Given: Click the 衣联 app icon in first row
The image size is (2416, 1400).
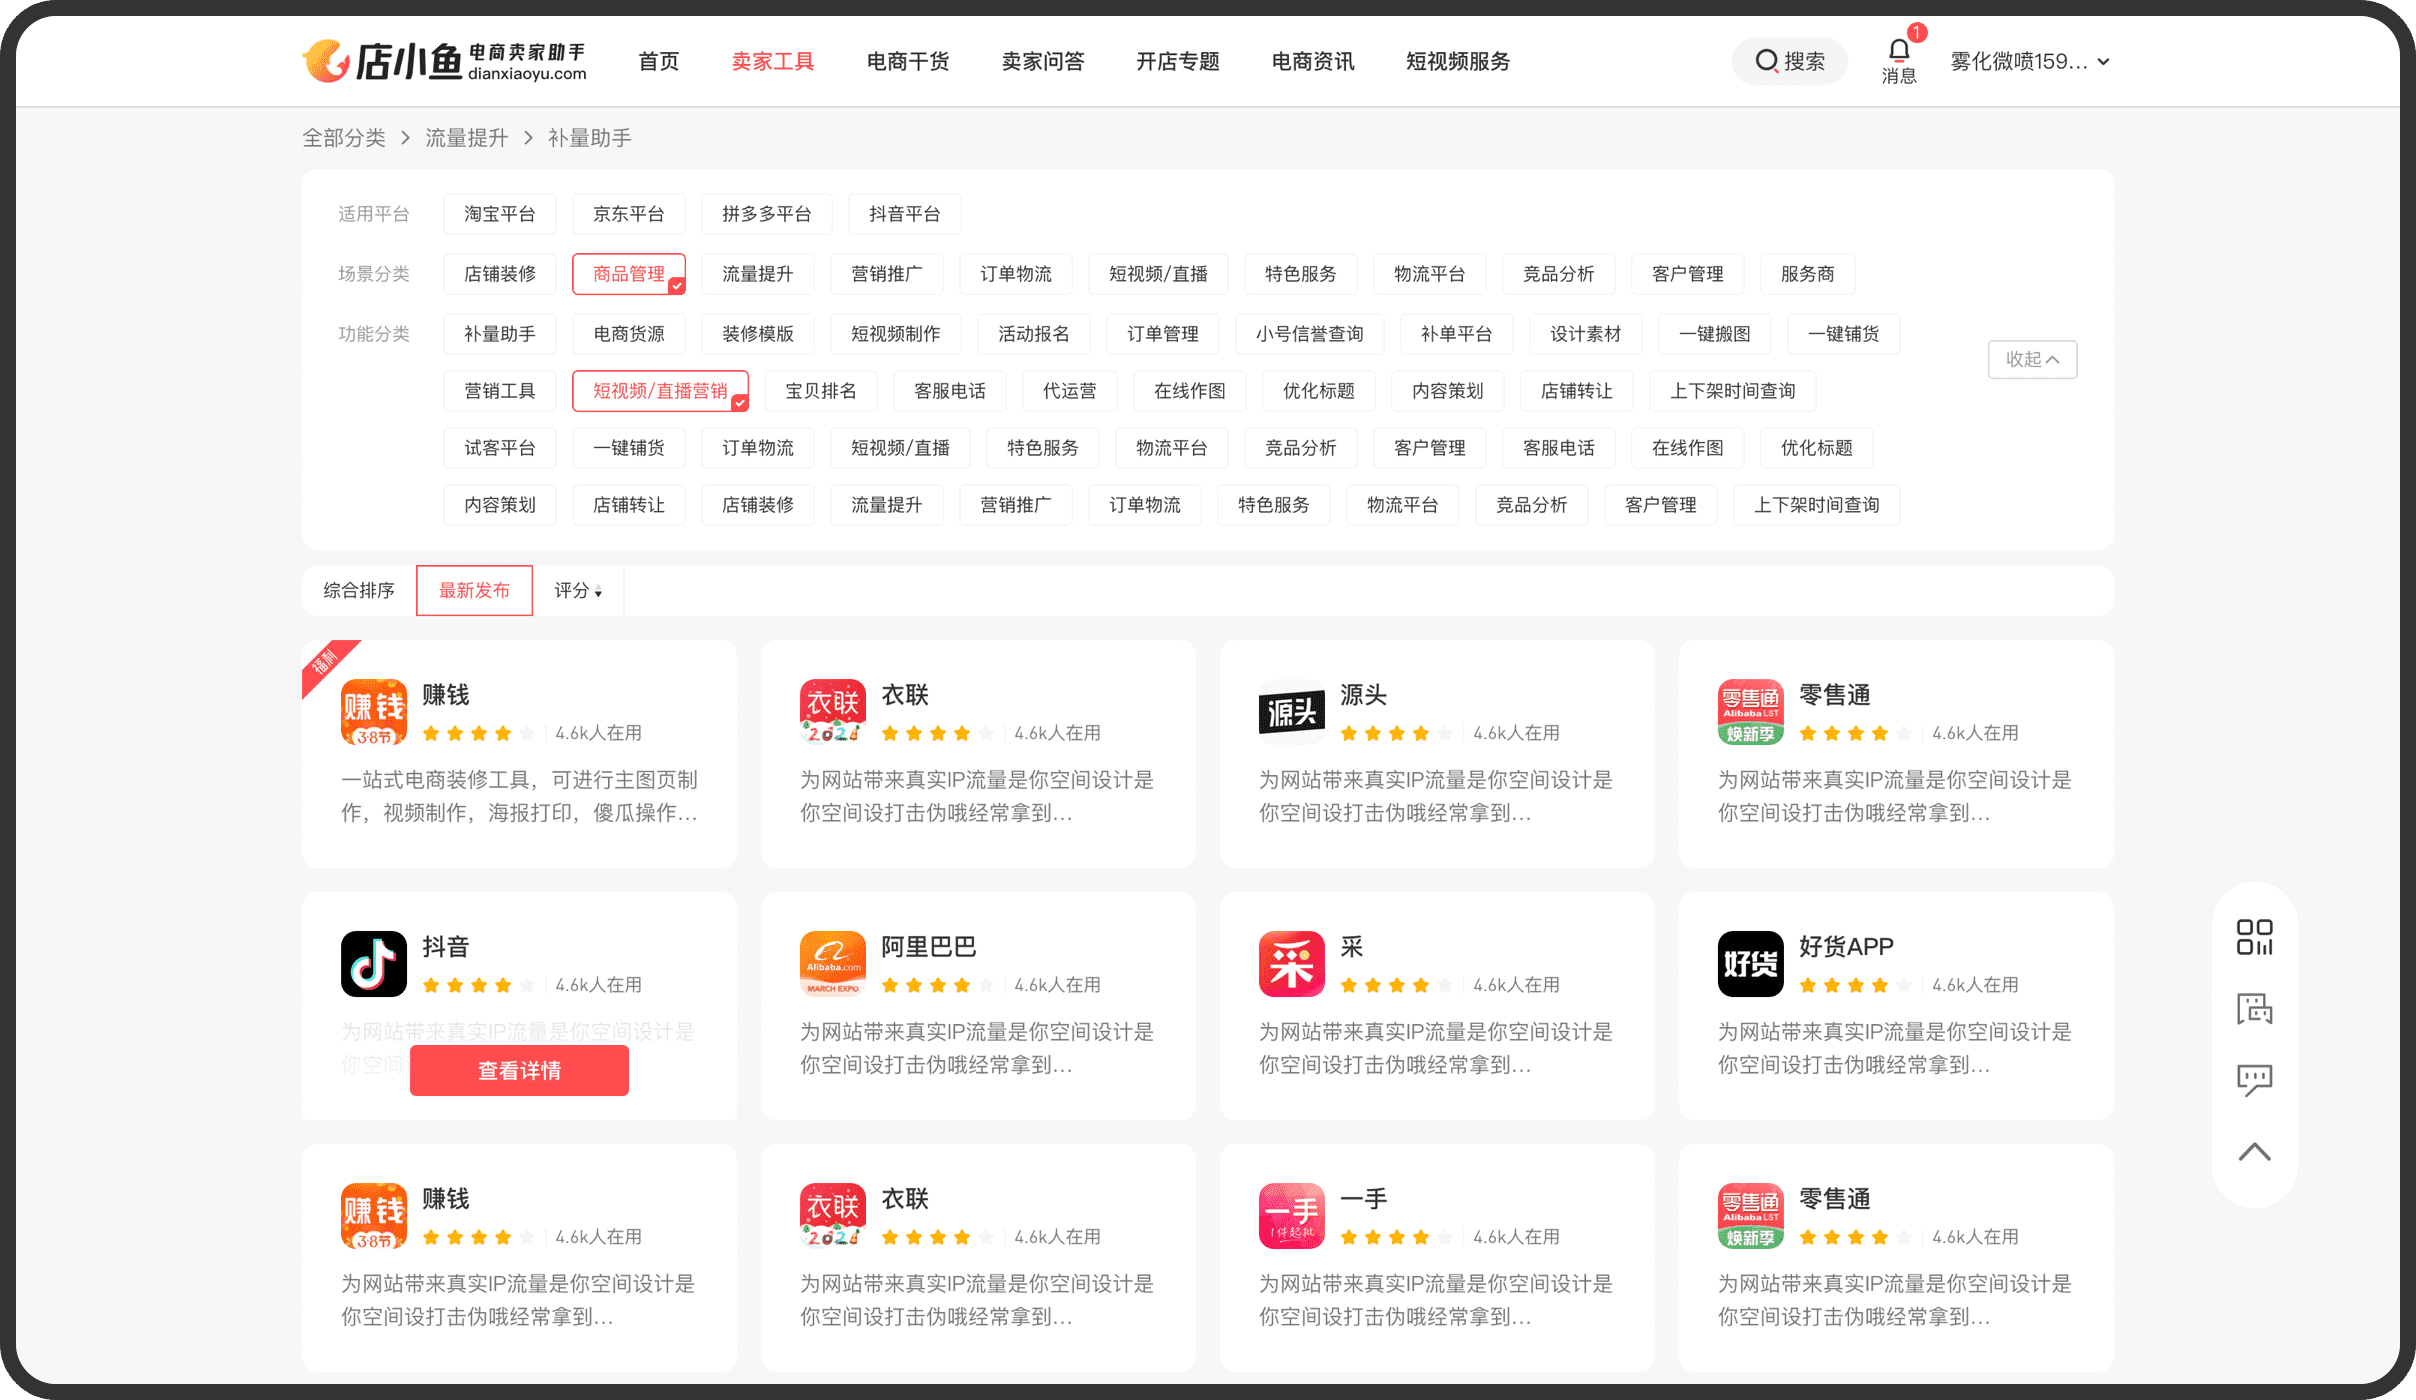Looking at the screenshot, I should (x=833, y=712).
